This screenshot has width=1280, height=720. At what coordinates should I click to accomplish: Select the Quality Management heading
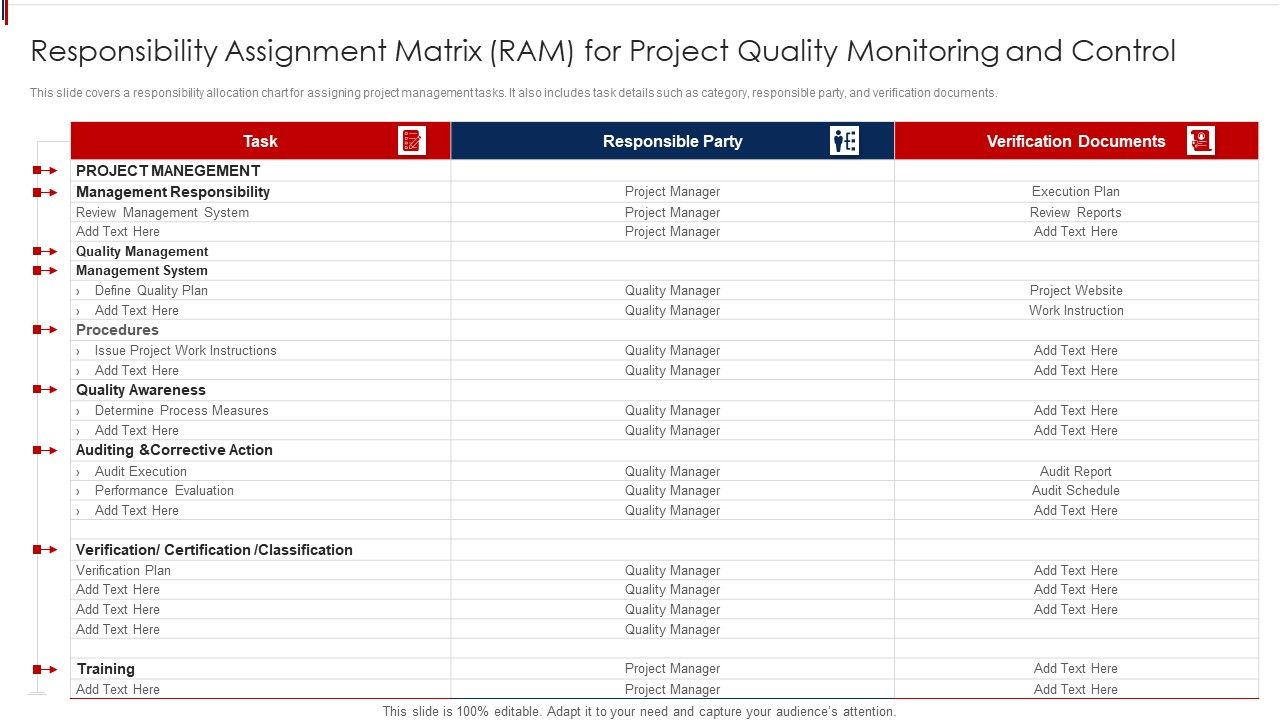pyautogui.click(x=142, y=251)
